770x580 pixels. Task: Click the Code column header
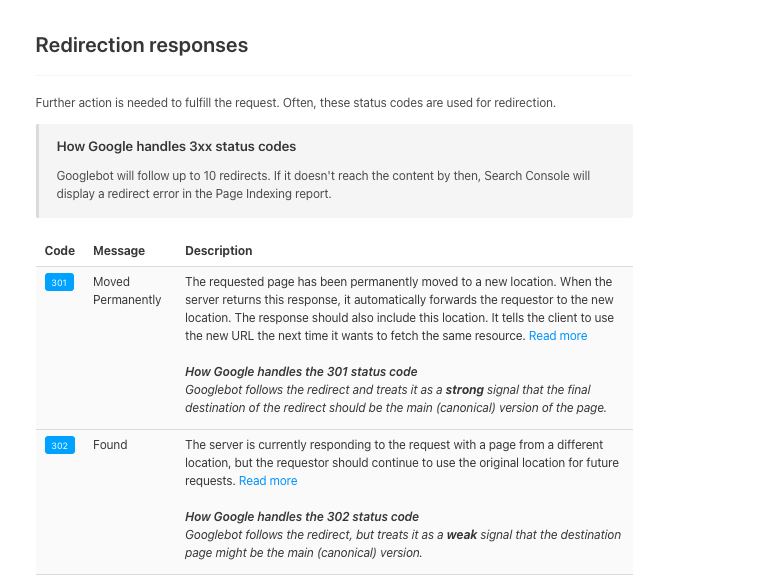[x=60, y=251]
